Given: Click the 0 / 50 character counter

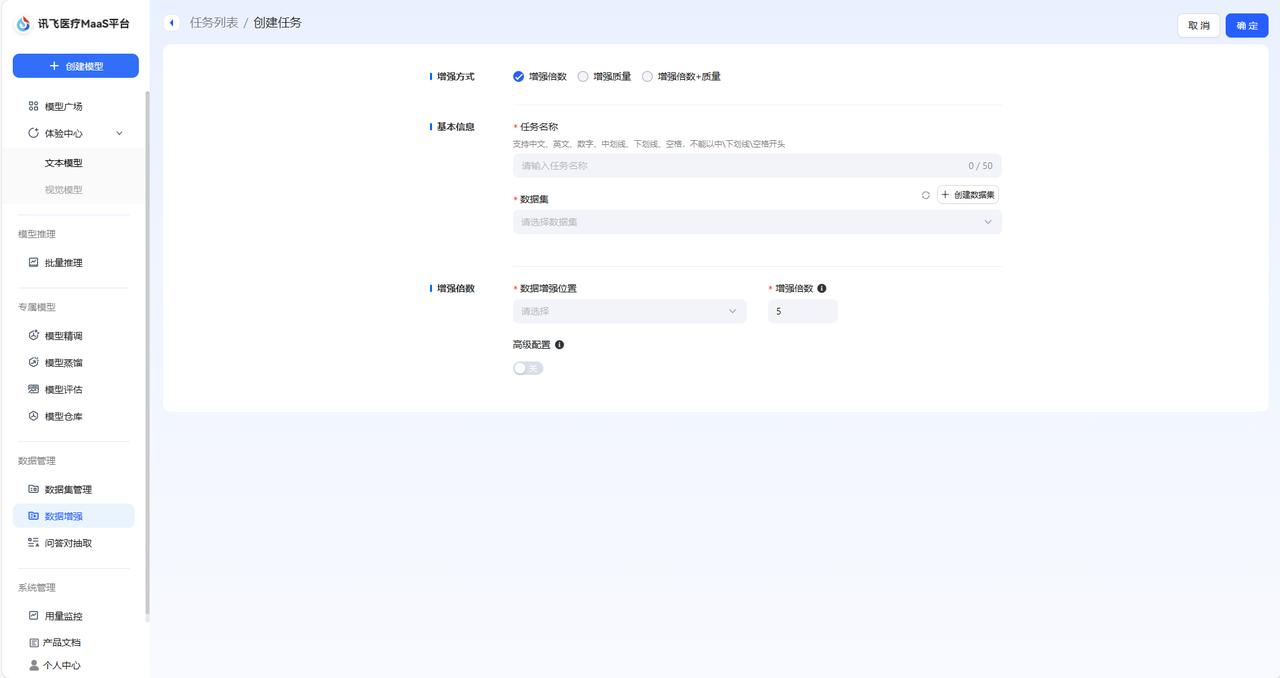Looking at the screenshot, I should pyautogui.click(x=980, y=166).
